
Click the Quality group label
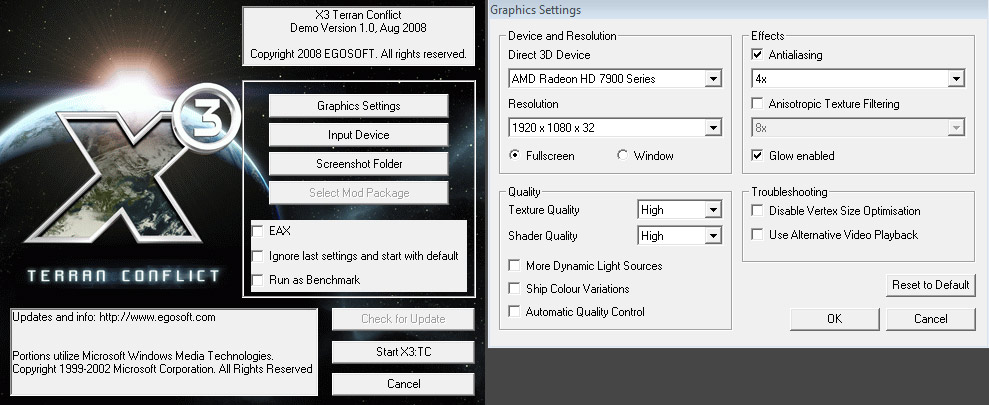pos(524,192)
